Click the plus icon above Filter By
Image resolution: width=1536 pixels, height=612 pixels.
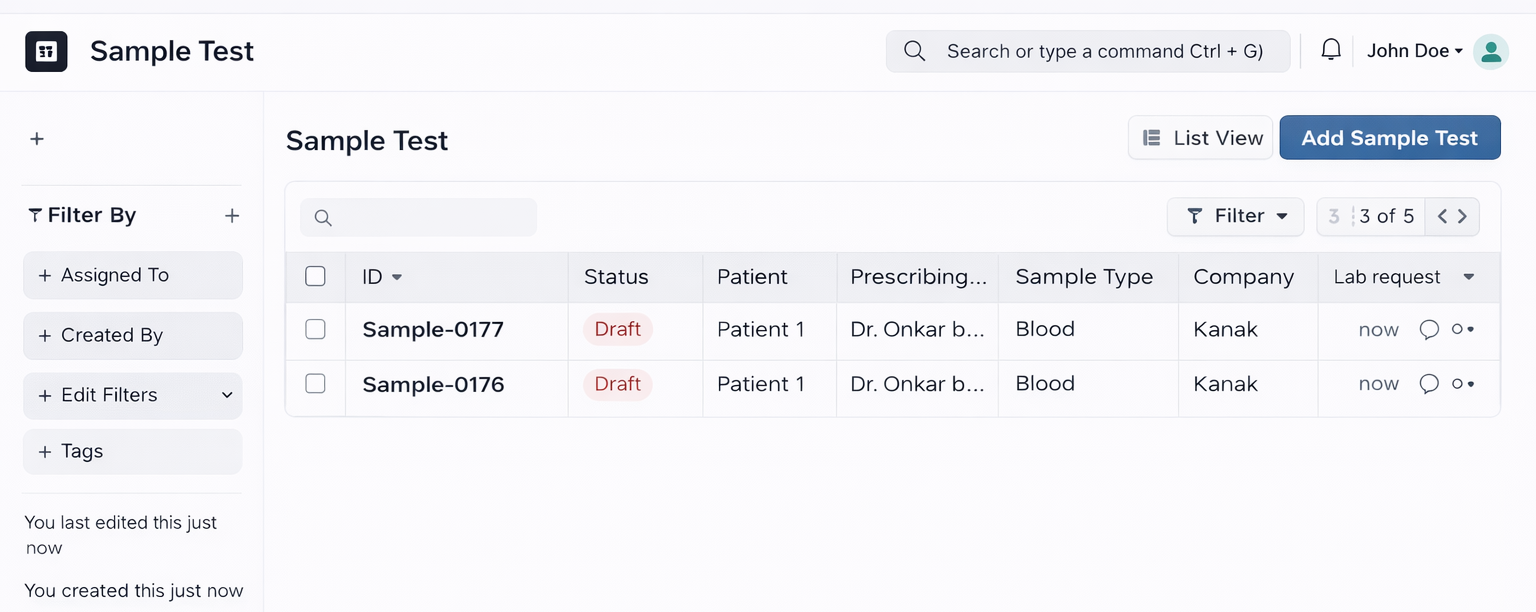tap(37, 138)
